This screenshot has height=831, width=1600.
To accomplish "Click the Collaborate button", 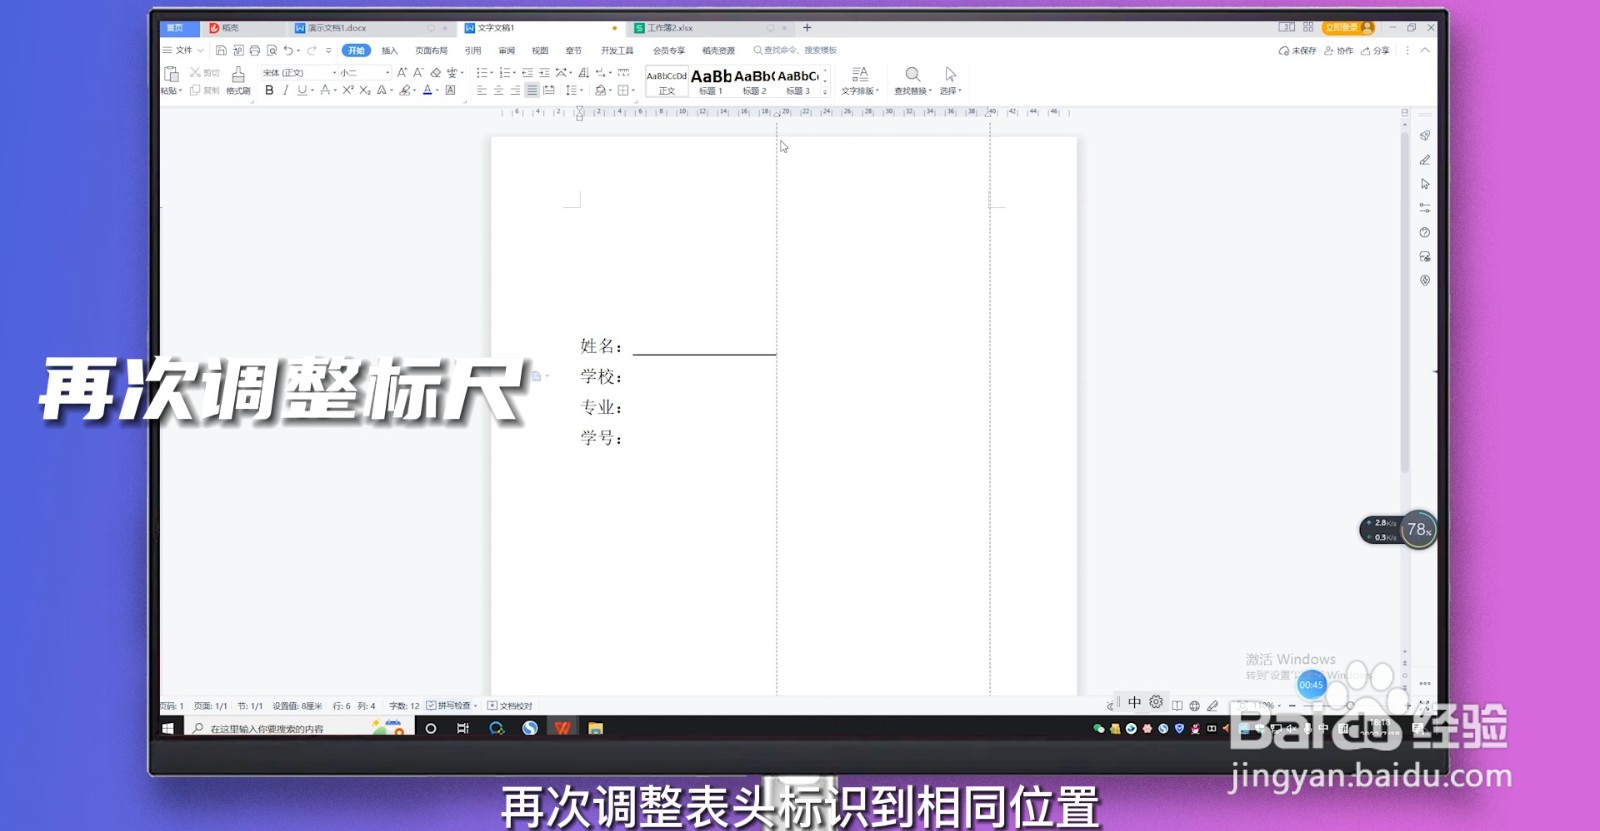I will 1338,50.
